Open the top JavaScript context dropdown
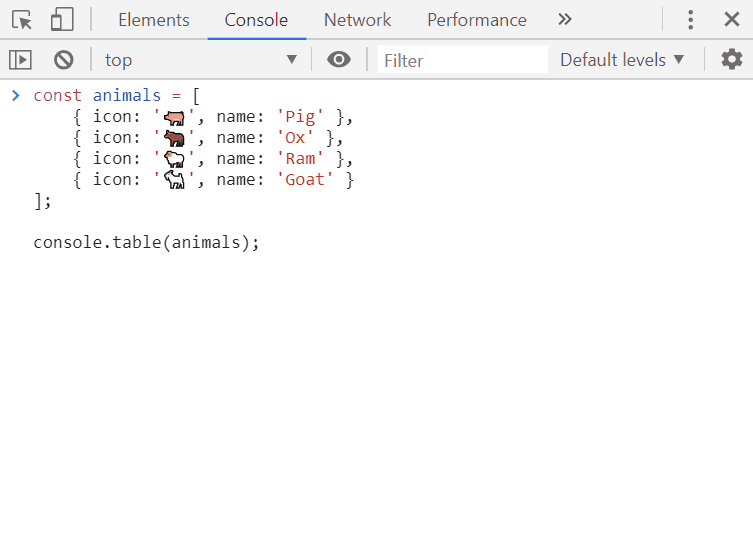This screenshot has width=753, height=544. [x=201, y=60]
